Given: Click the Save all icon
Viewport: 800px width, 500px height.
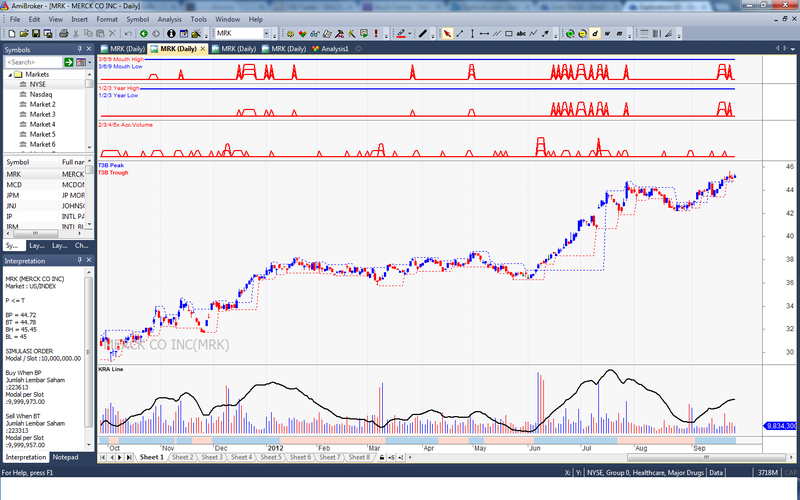Looking at the screenshot, I should [48, 34].
